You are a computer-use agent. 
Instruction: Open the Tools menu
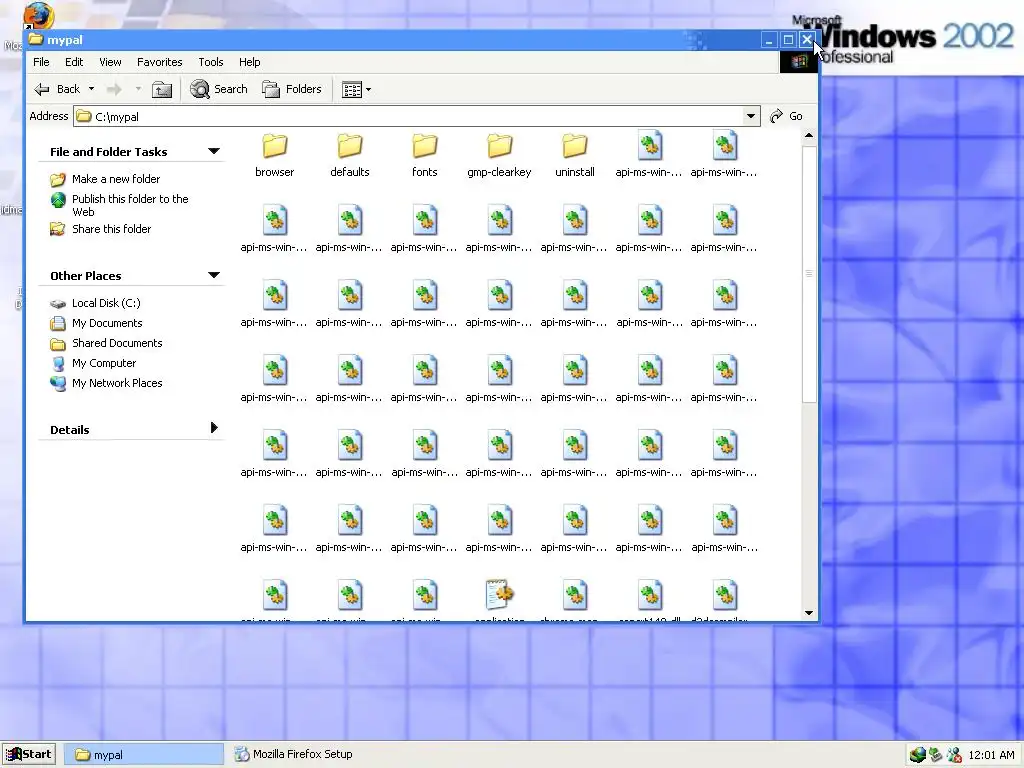coord(211,62)
